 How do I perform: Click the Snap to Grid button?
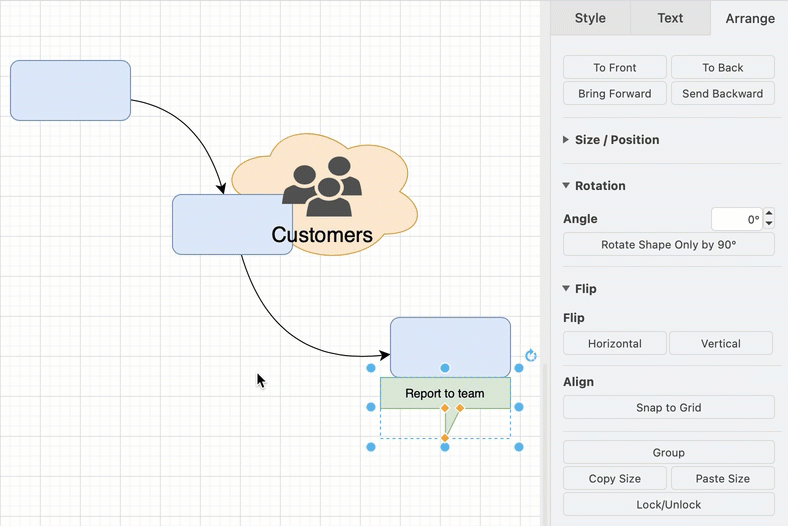pos(668,407)
